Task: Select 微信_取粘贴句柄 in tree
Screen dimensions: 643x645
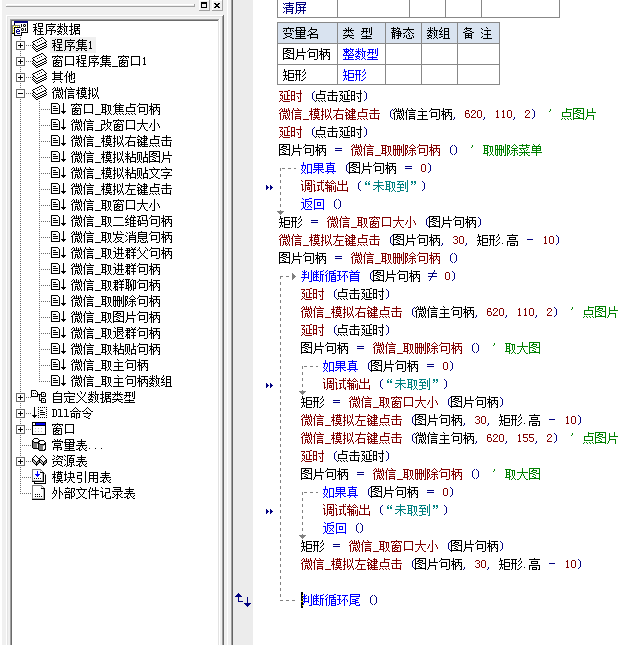Action: pos(116,349)
